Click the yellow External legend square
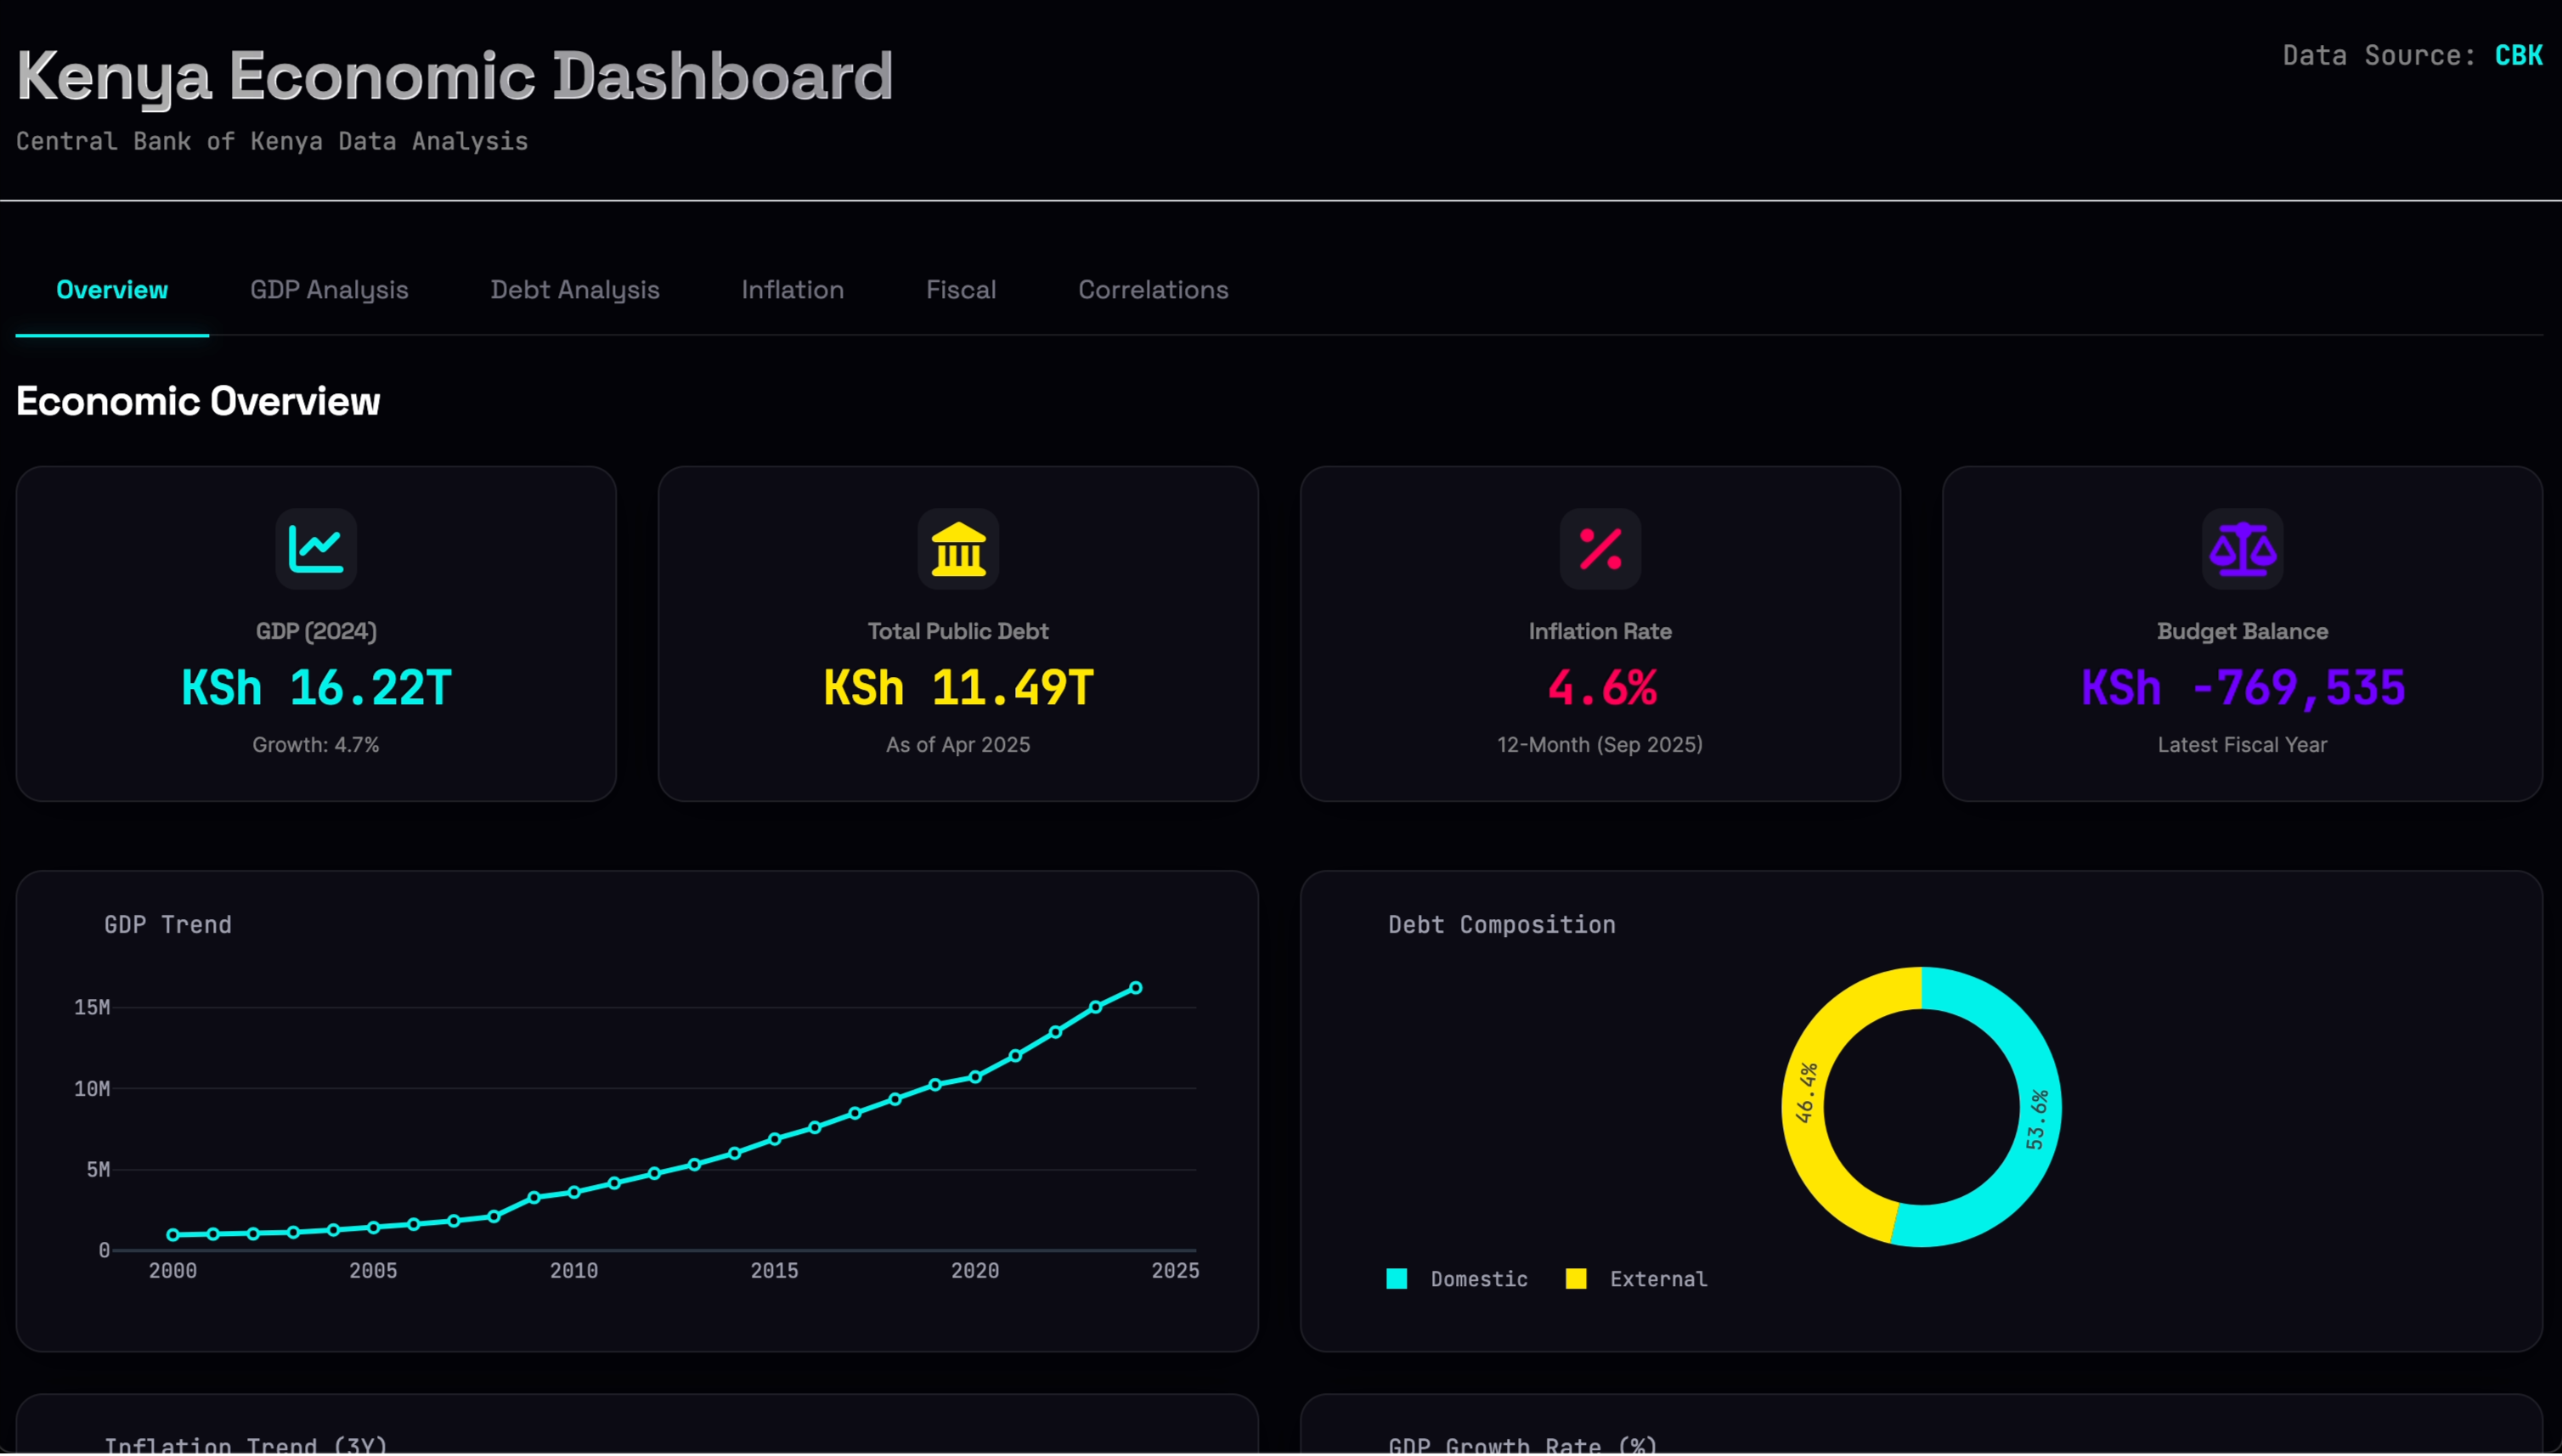This screenshot has width=2562, height=1456. pyautogui.click(x=1576, y=1278)
